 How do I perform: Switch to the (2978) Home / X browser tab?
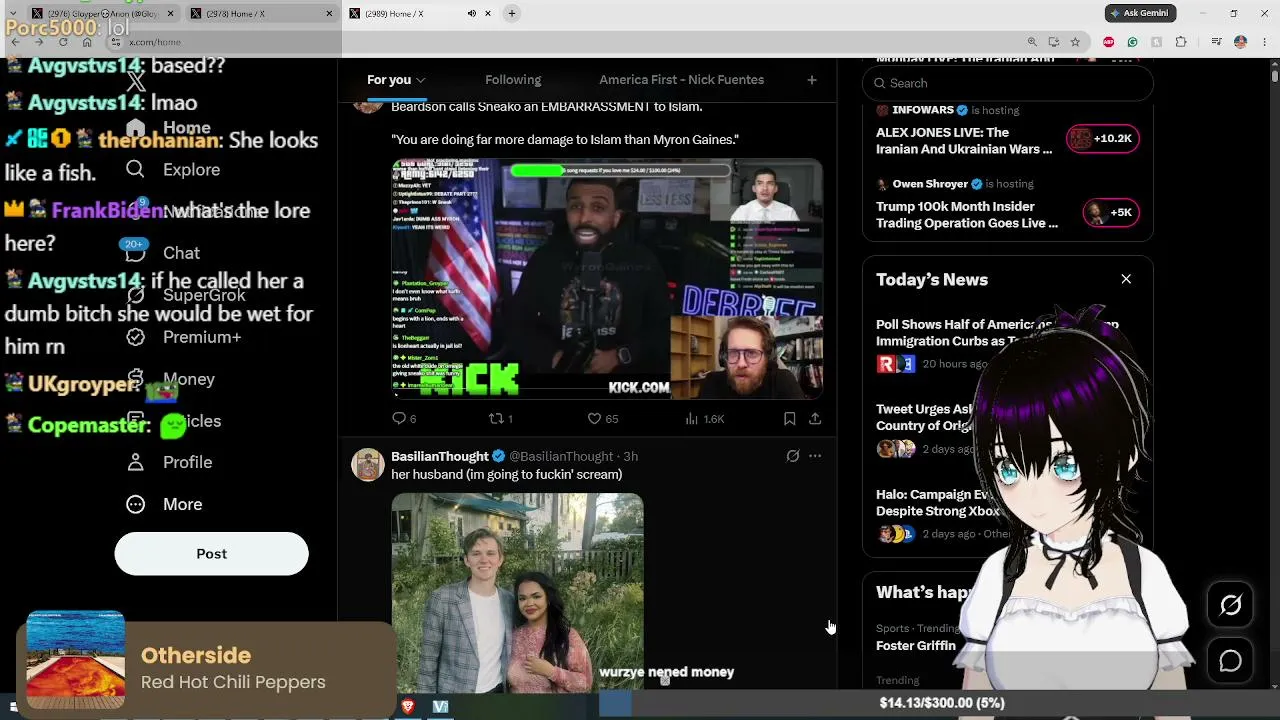point(262,13)
